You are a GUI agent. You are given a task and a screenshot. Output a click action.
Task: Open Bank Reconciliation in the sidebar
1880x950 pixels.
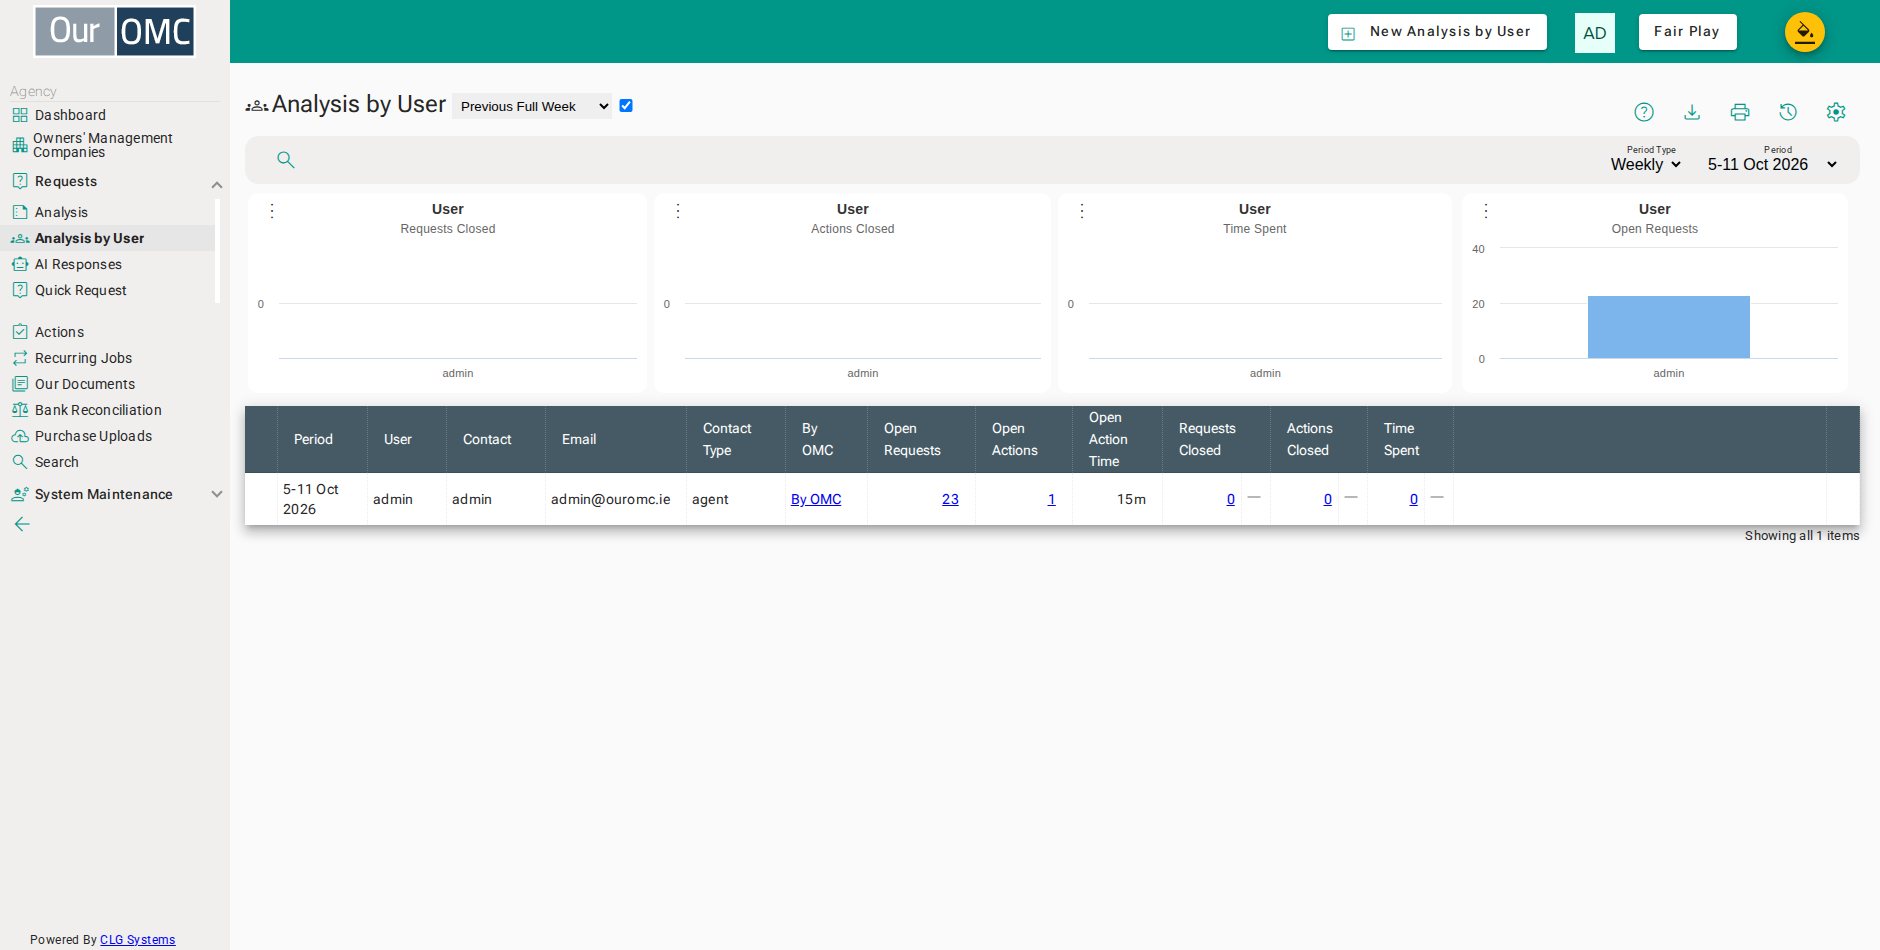point(98,410)
